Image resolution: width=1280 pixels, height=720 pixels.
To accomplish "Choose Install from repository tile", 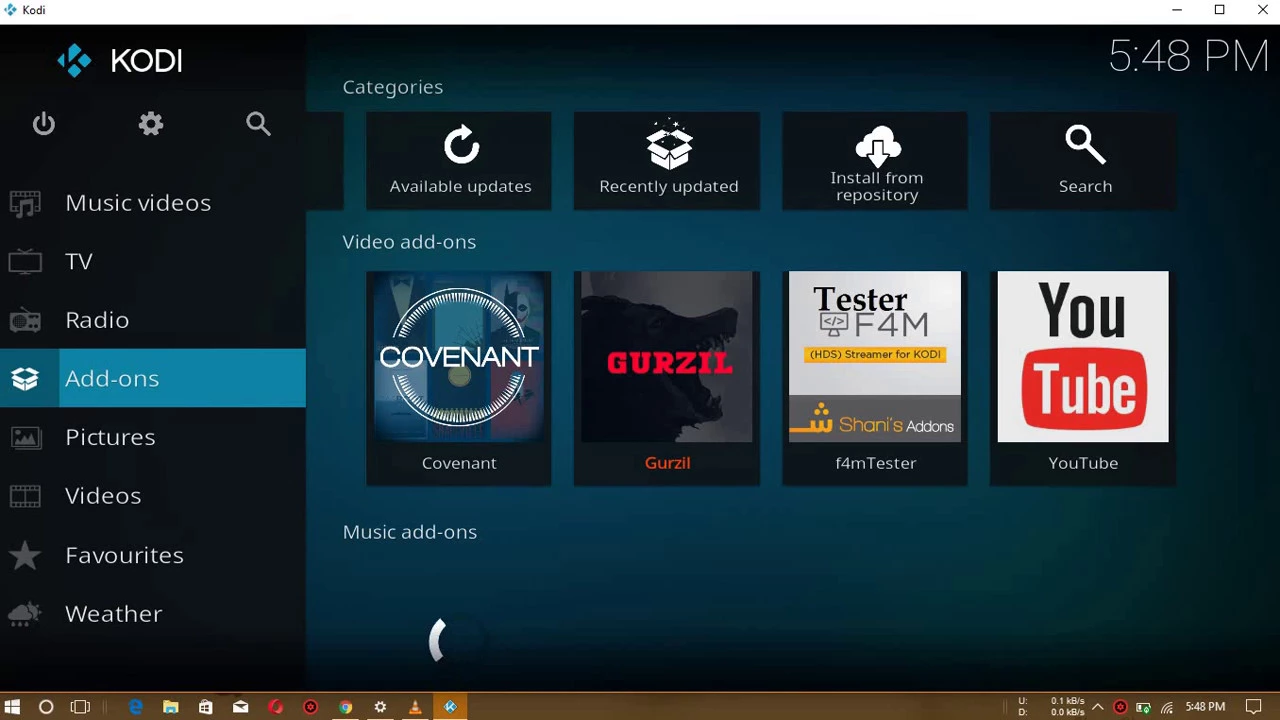I will coord(875,160).
